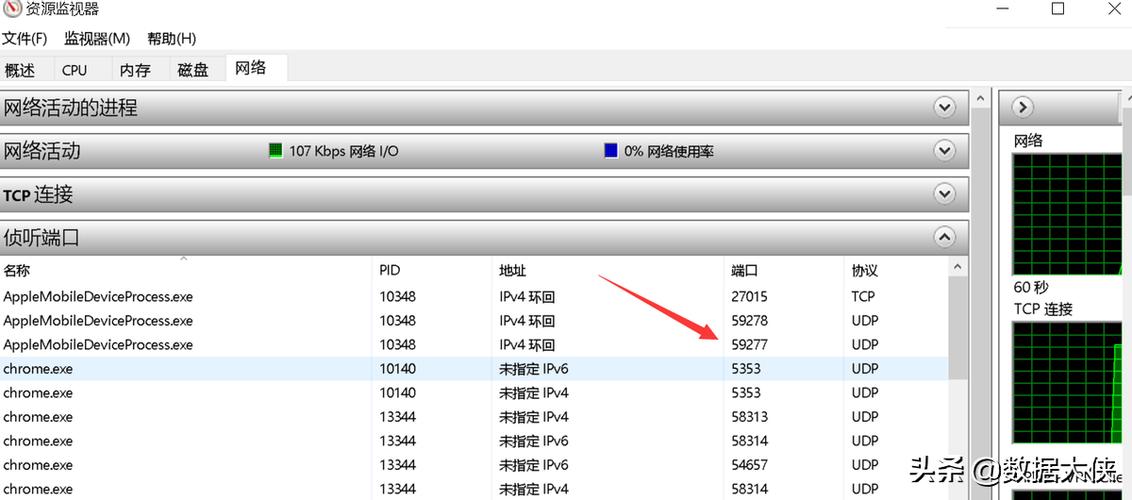The width and height of the screenshot is (1132, 500).
Task: Click 未指定 IPv6 address in port 58314 row
Action: 534,441
